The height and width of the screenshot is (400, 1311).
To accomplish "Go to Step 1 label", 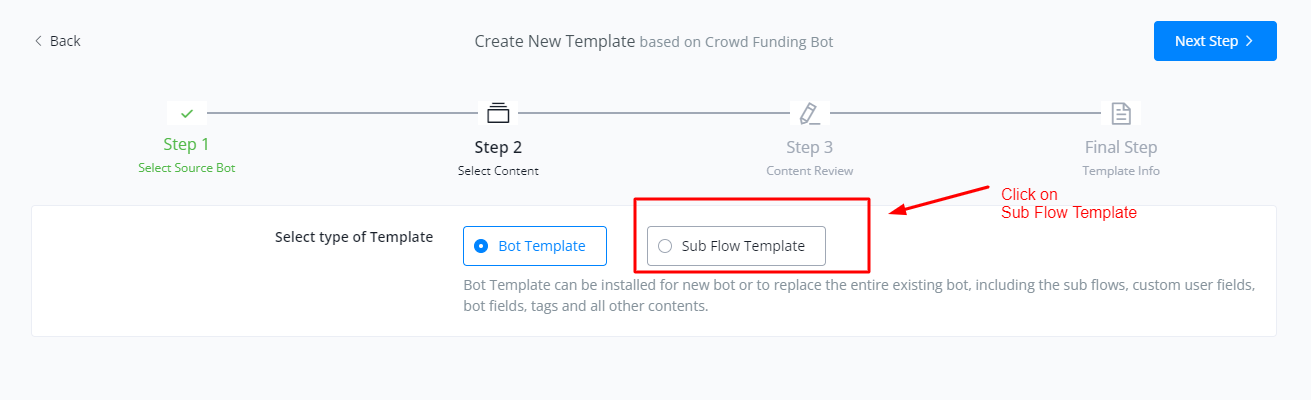I will click(x=187, y=145).
